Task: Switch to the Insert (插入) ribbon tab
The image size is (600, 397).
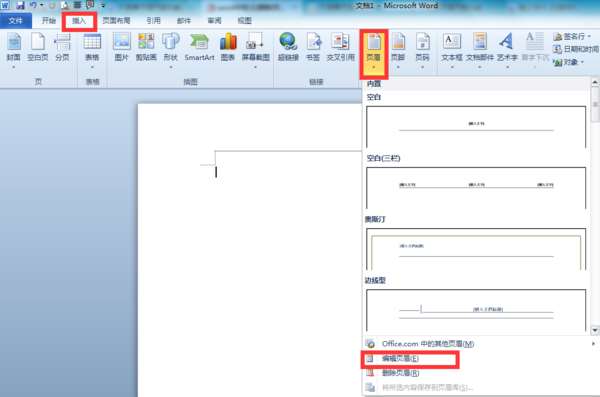Action: pyautogui.click(x=79, y=21)
